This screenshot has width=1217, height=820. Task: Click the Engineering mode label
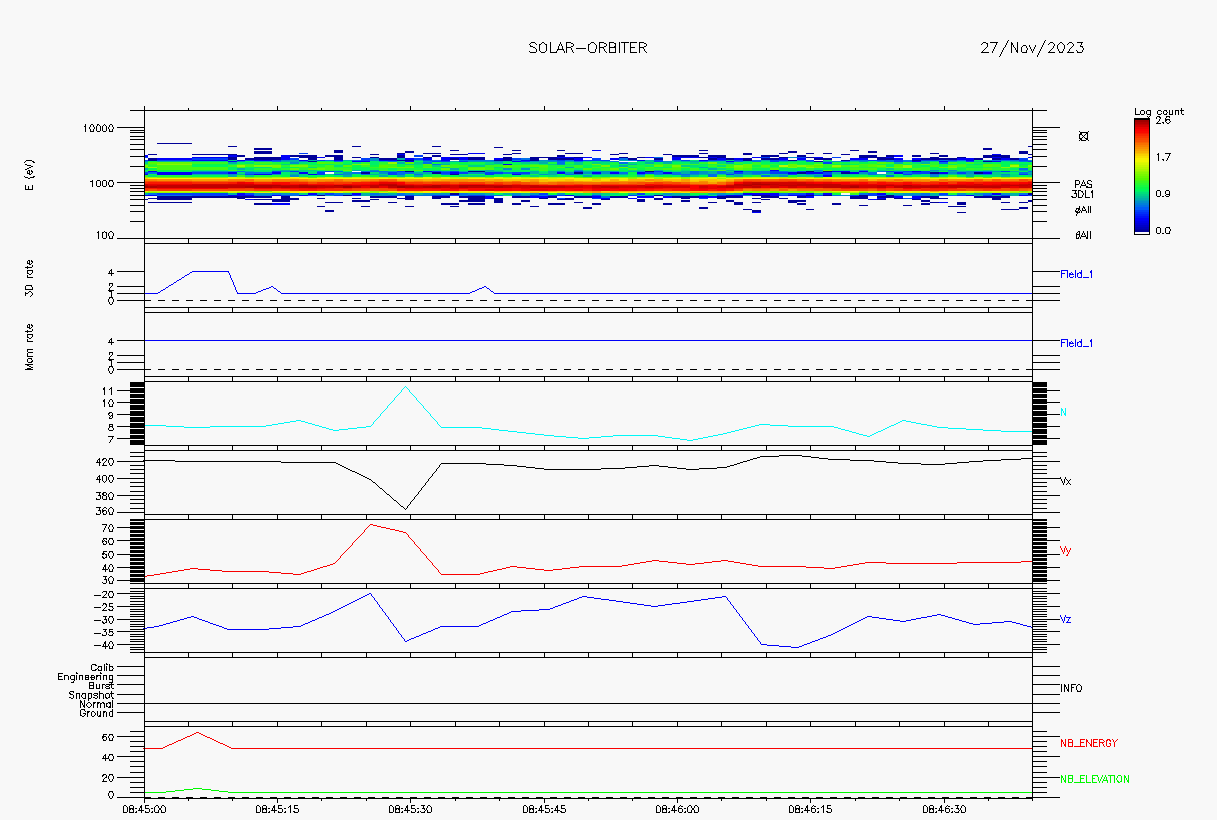pyautogui.click(x=86, y=677)
